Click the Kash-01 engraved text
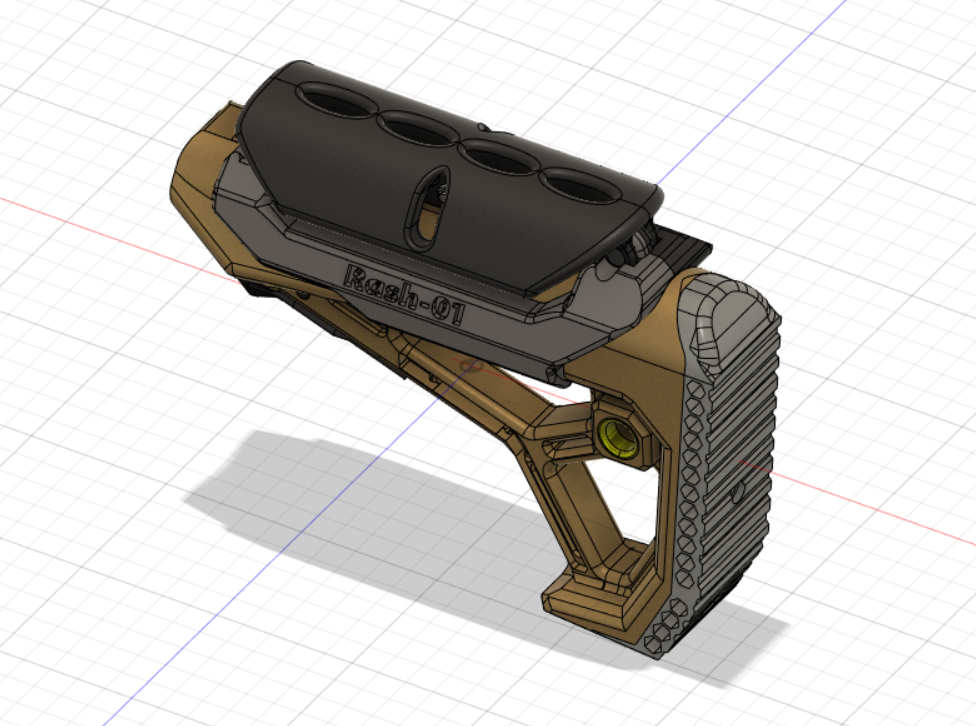The height and width of the screenshot is (726, 976). (x=405, y=293)
